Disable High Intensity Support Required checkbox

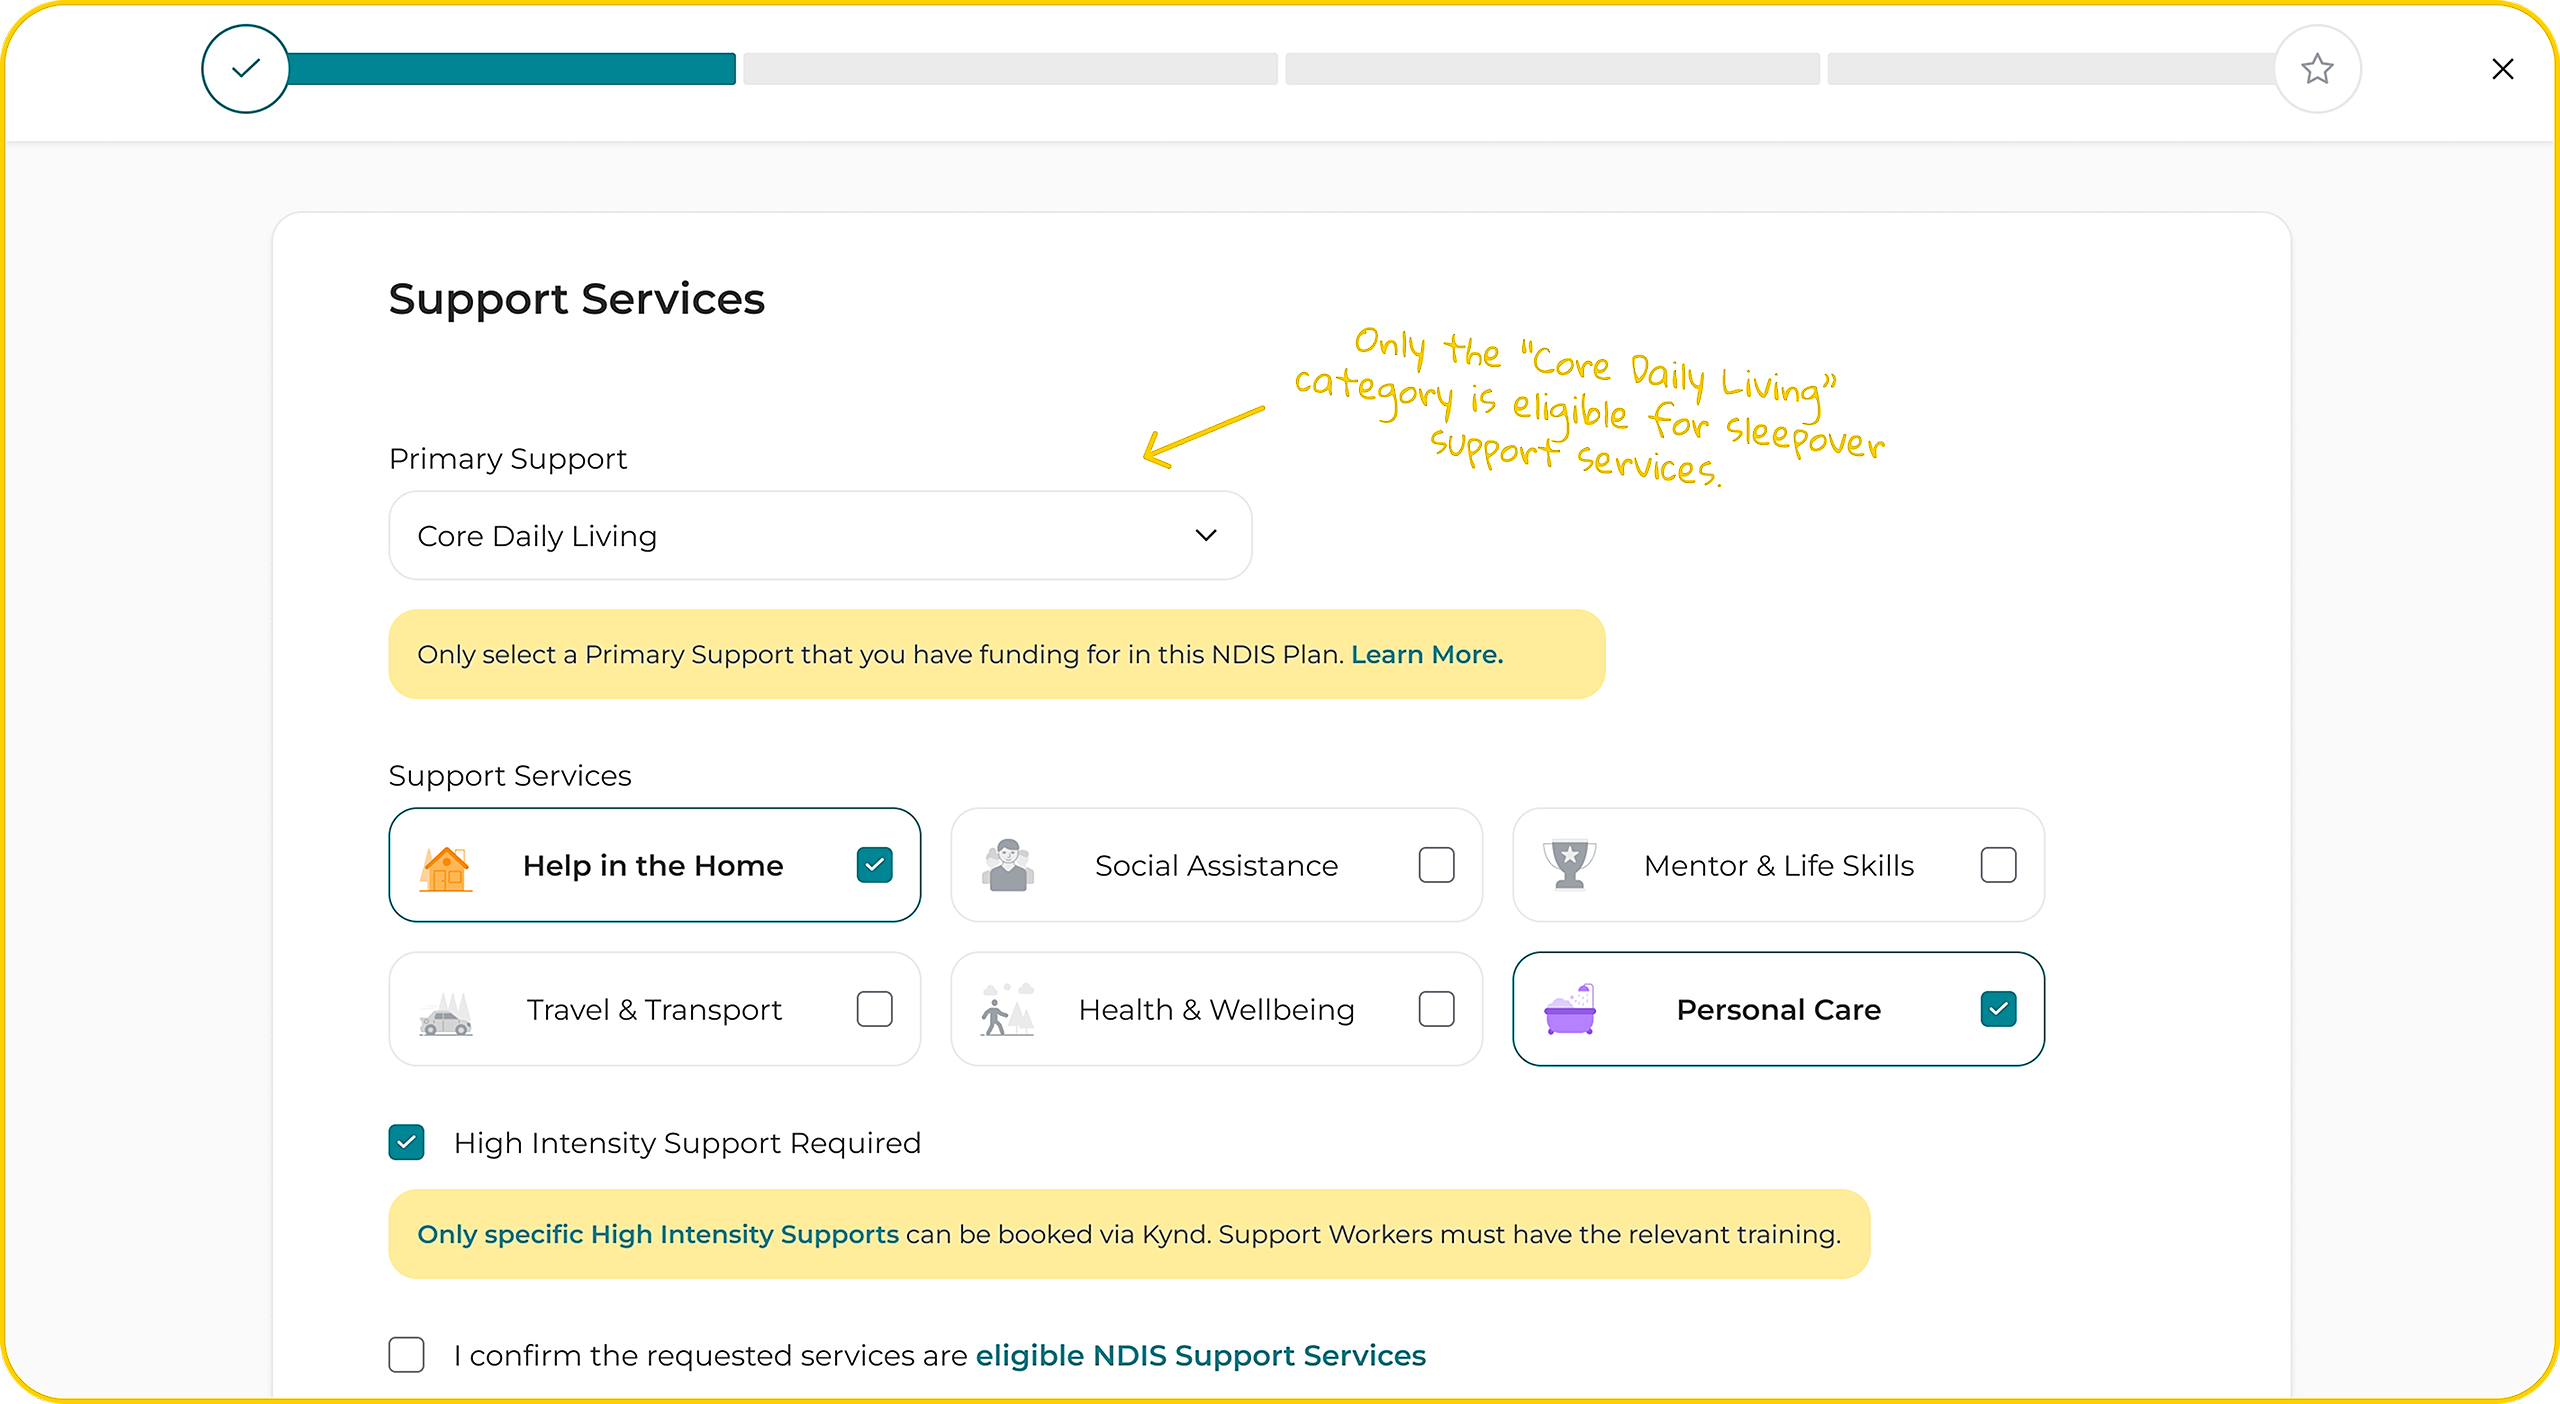(x=407, y=1142)
